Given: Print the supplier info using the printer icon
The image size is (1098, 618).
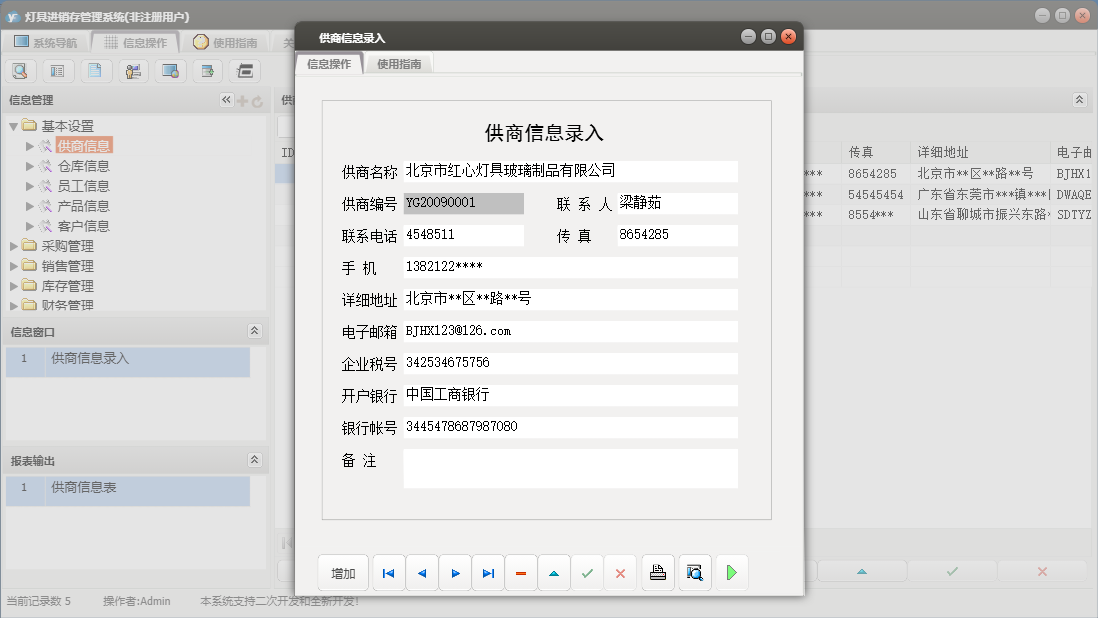Looking at the screenshot, I should coord(657,573).
